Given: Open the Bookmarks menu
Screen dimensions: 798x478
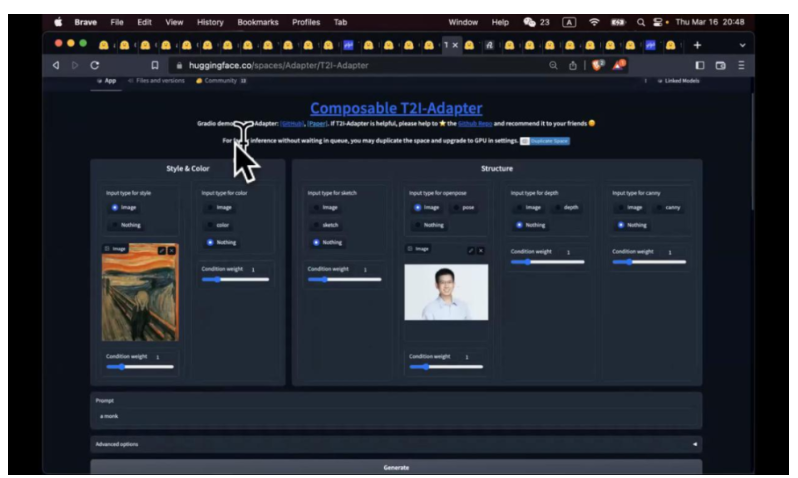Looking at the screenshot, I should (x=258, y=22).
